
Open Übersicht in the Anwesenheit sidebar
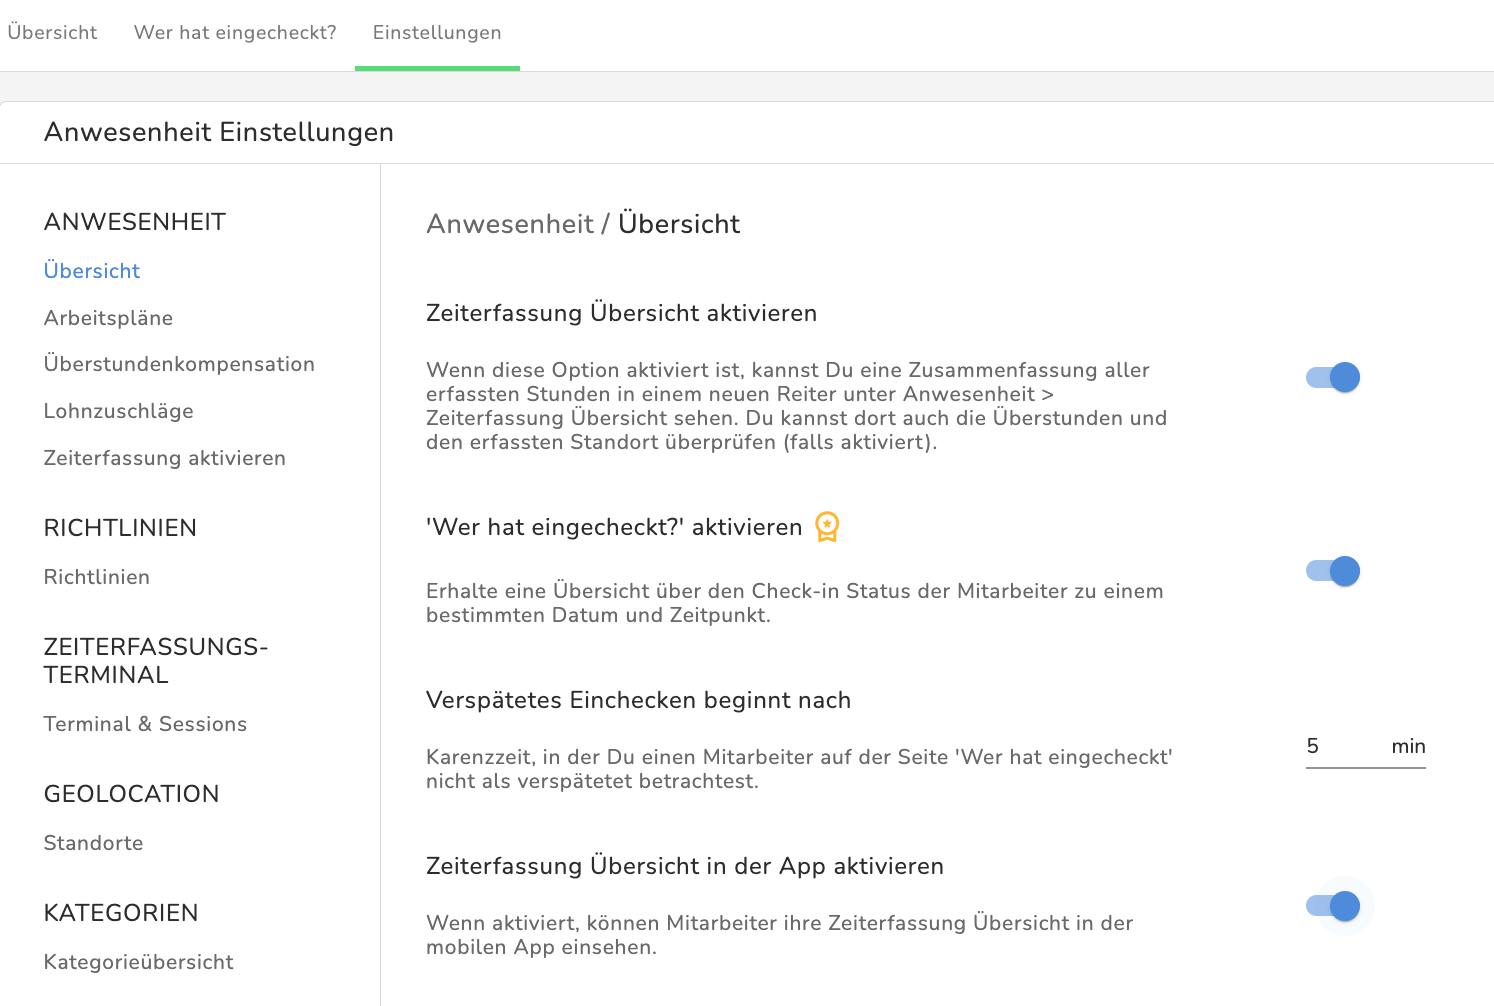[x=92, y=271]
